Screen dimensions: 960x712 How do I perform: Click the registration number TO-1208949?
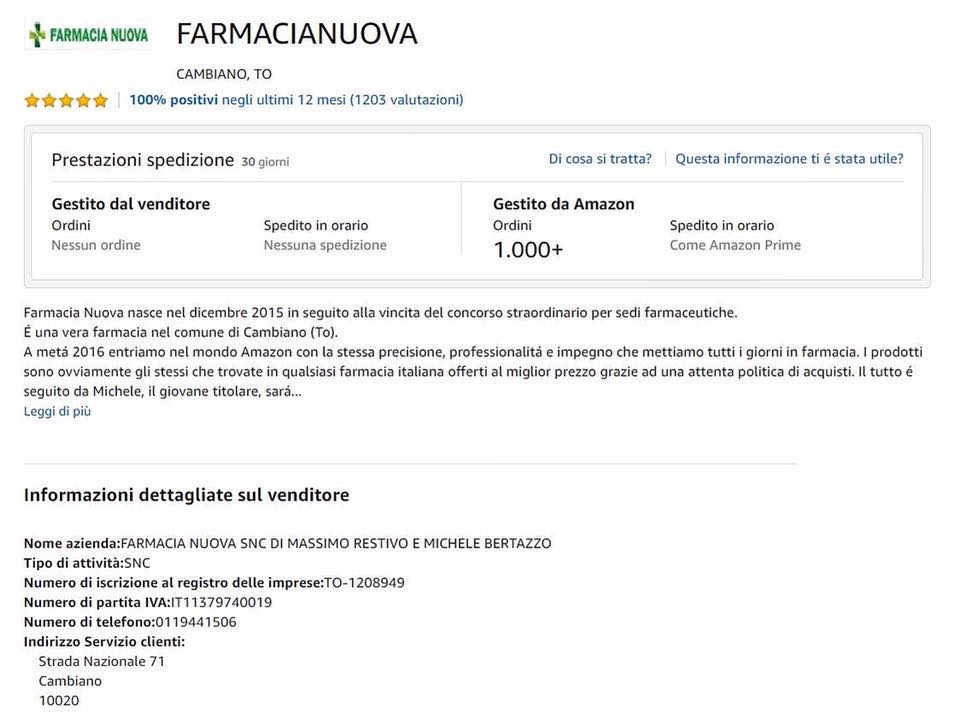[x=364, y=583]
